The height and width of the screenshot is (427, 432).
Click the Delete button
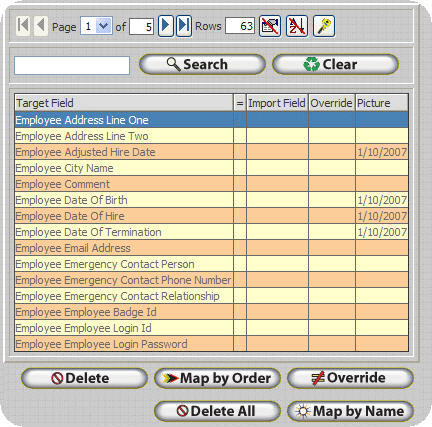[x=84, y=378]
